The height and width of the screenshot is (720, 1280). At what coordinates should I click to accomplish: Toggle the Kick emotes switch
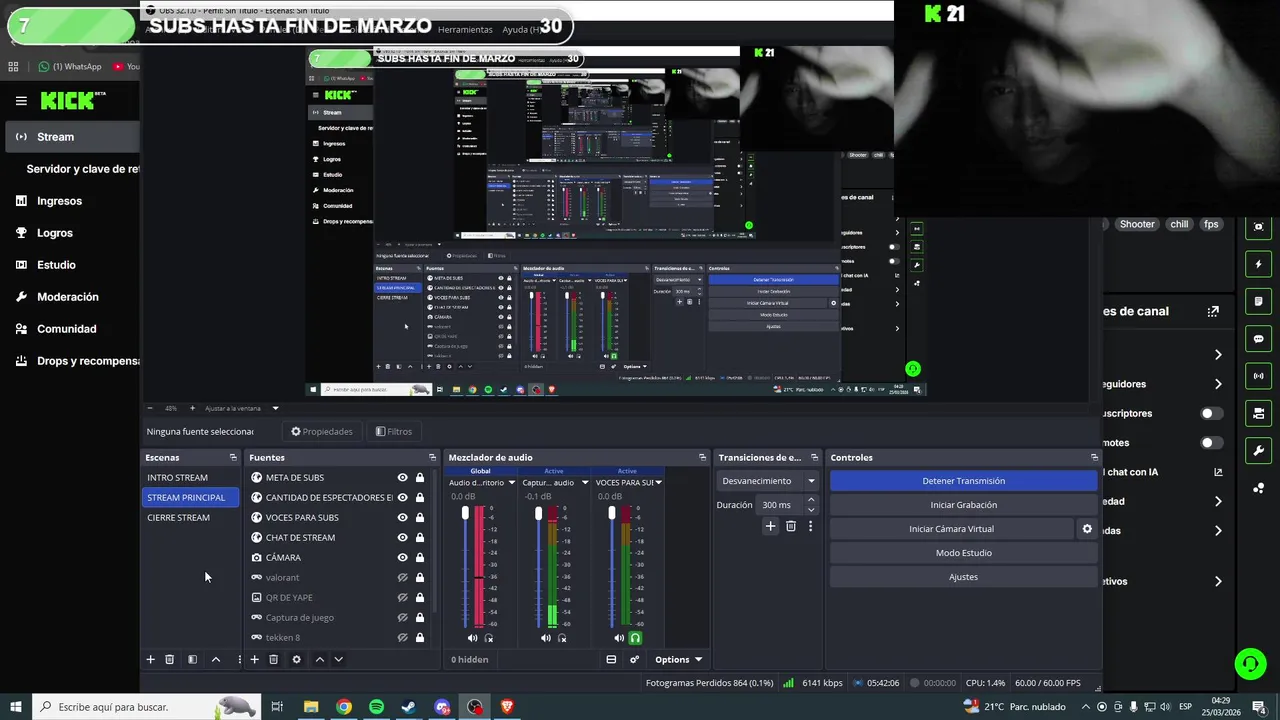(x=1211, y=443)
